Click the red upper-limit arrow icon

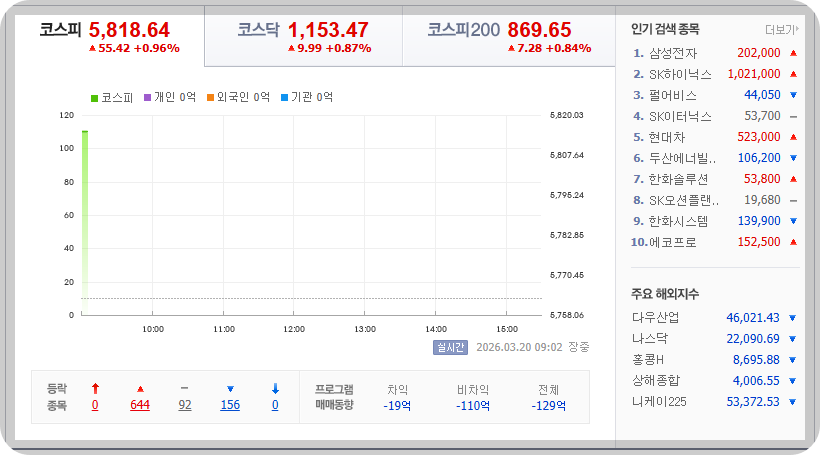(95, 389)
